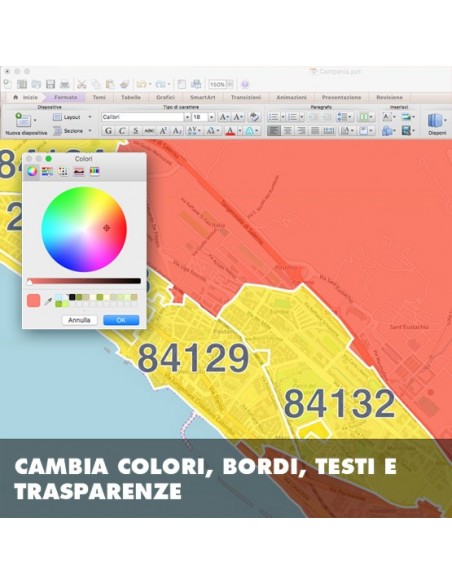Toggle strikethrough abc formatting
This screenshot has width=452, height=584.
tap(149, 131)
